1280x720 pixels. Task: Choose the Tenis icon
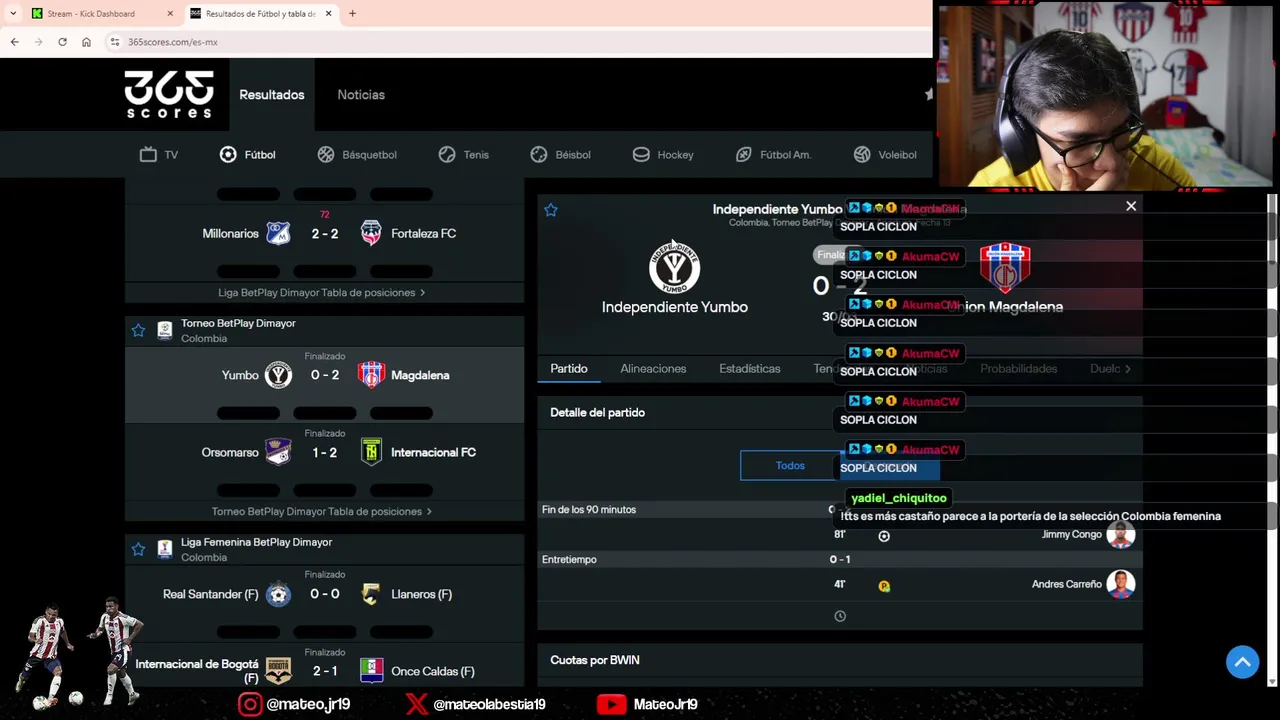(x=447, y=154)
